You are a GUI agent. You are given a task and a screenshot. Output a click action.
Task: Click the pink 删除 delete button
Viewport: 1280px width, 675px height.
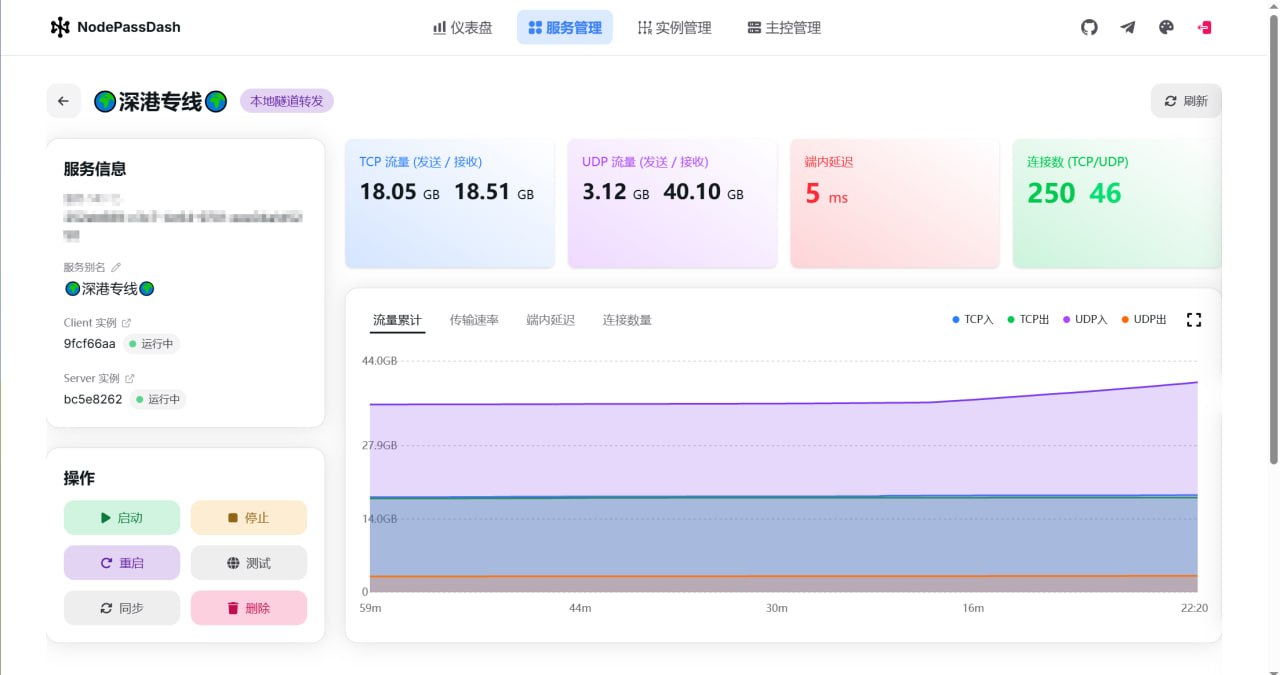pyautogui.click(x=249, y=608)
